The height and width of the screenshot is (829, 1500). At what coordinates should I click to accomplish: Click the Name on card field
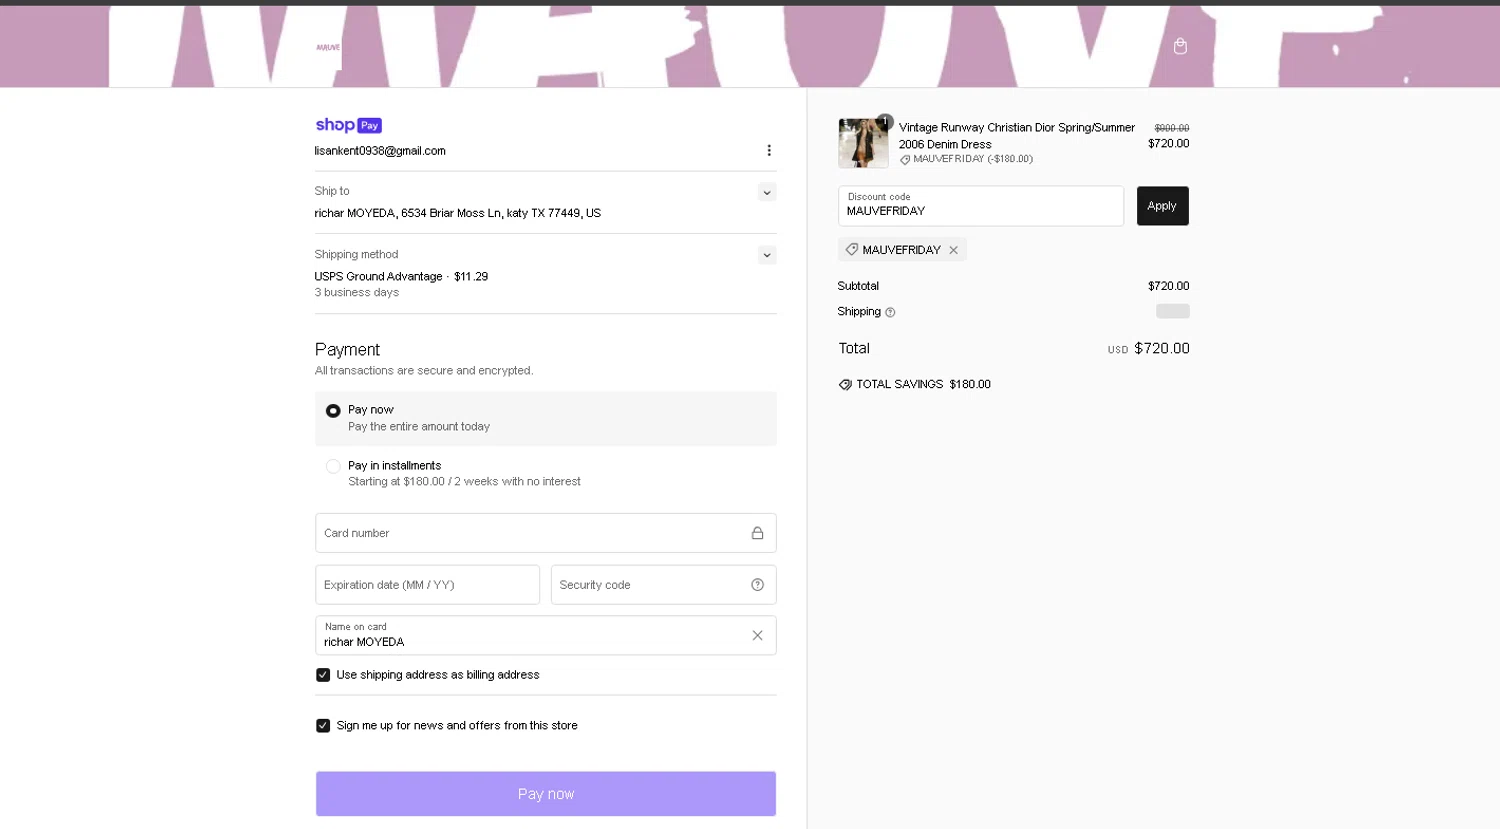point(546,635)
